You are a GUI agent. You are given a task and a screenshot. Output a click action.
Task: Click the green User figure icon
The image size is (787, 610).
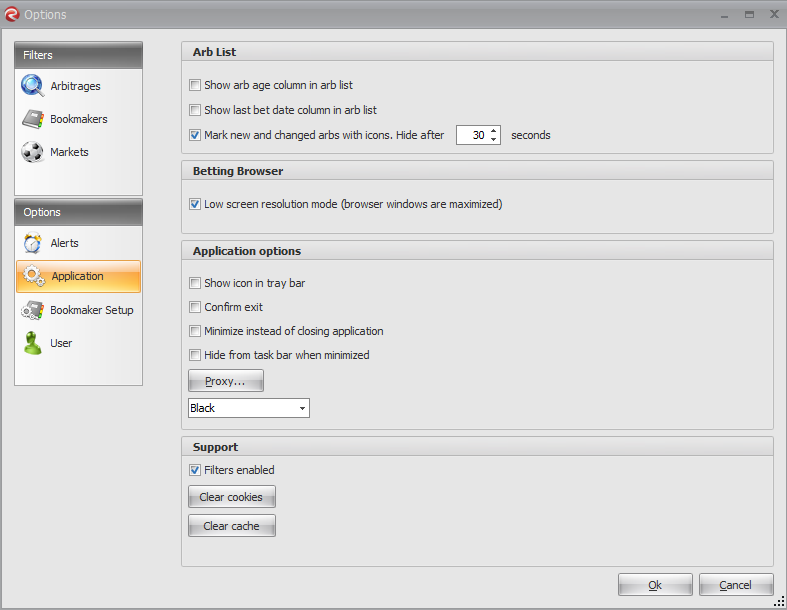pos(33,343)
